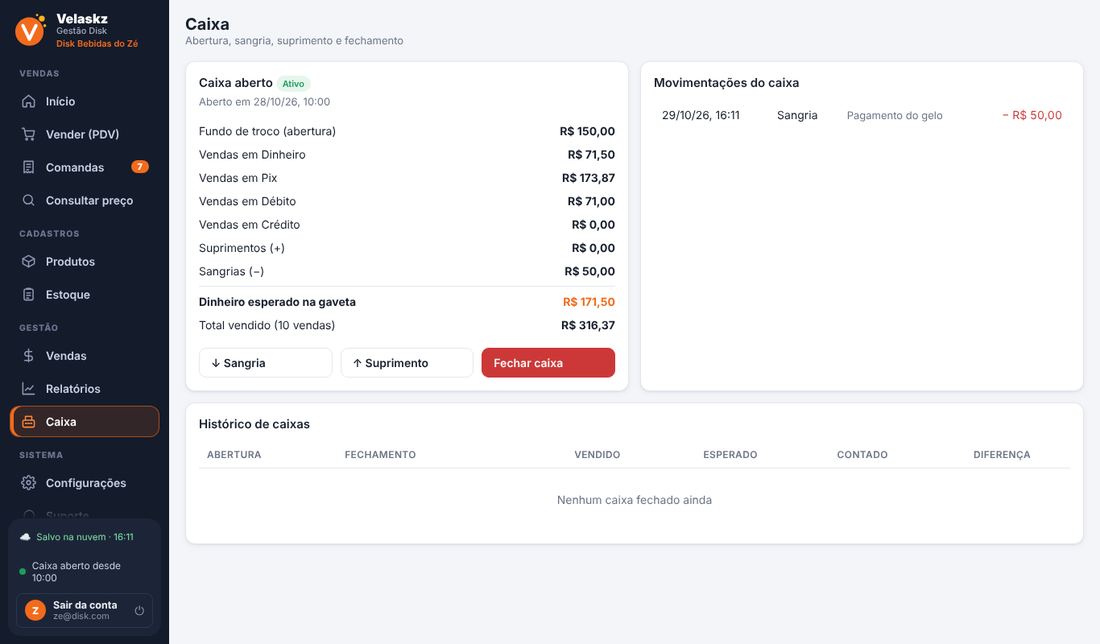Click Fundo de troco (abertura) label

click(x=267, y=131)
